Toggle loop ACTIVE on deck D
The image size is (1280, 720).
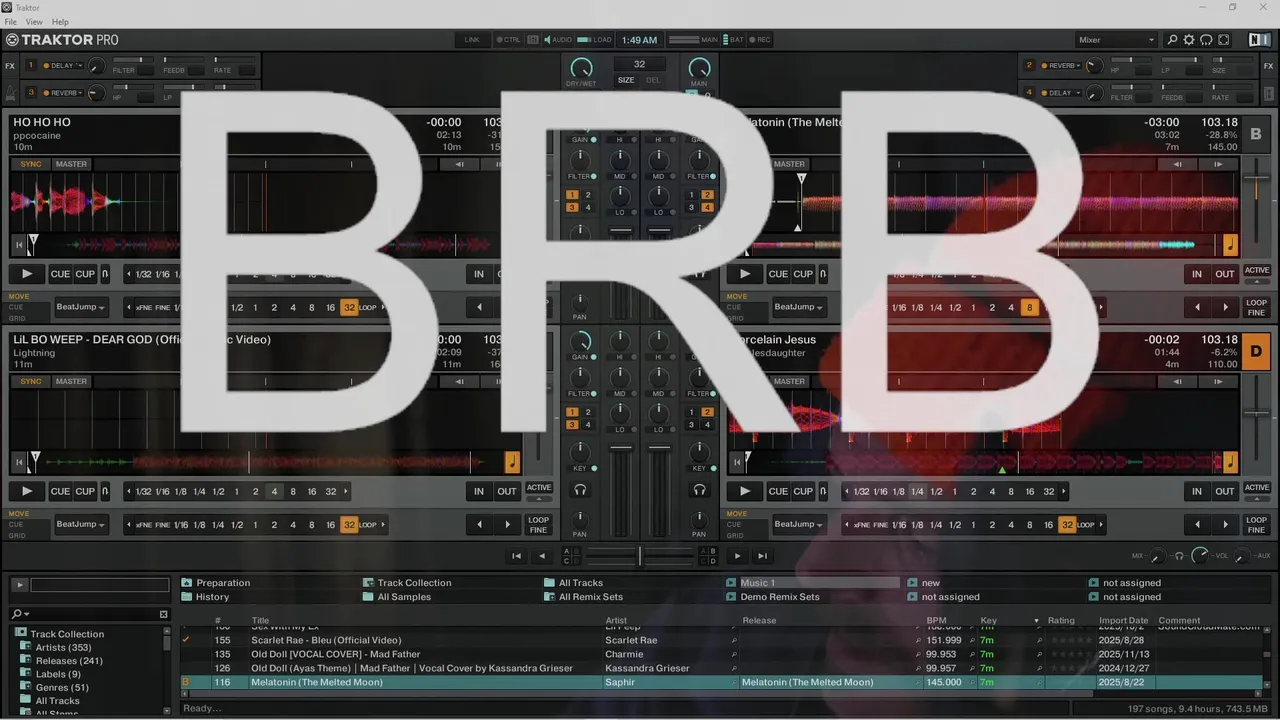(x=1257, y=488)
